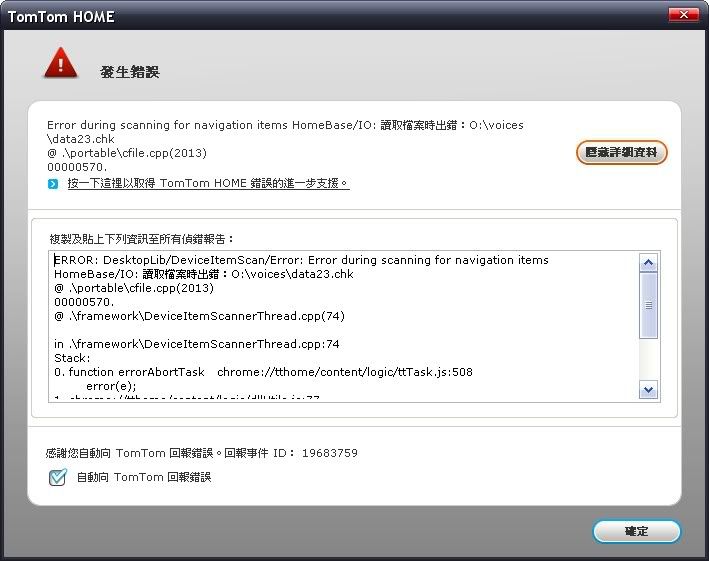Click the 'Stack:' line in the log

pos(72,358)
